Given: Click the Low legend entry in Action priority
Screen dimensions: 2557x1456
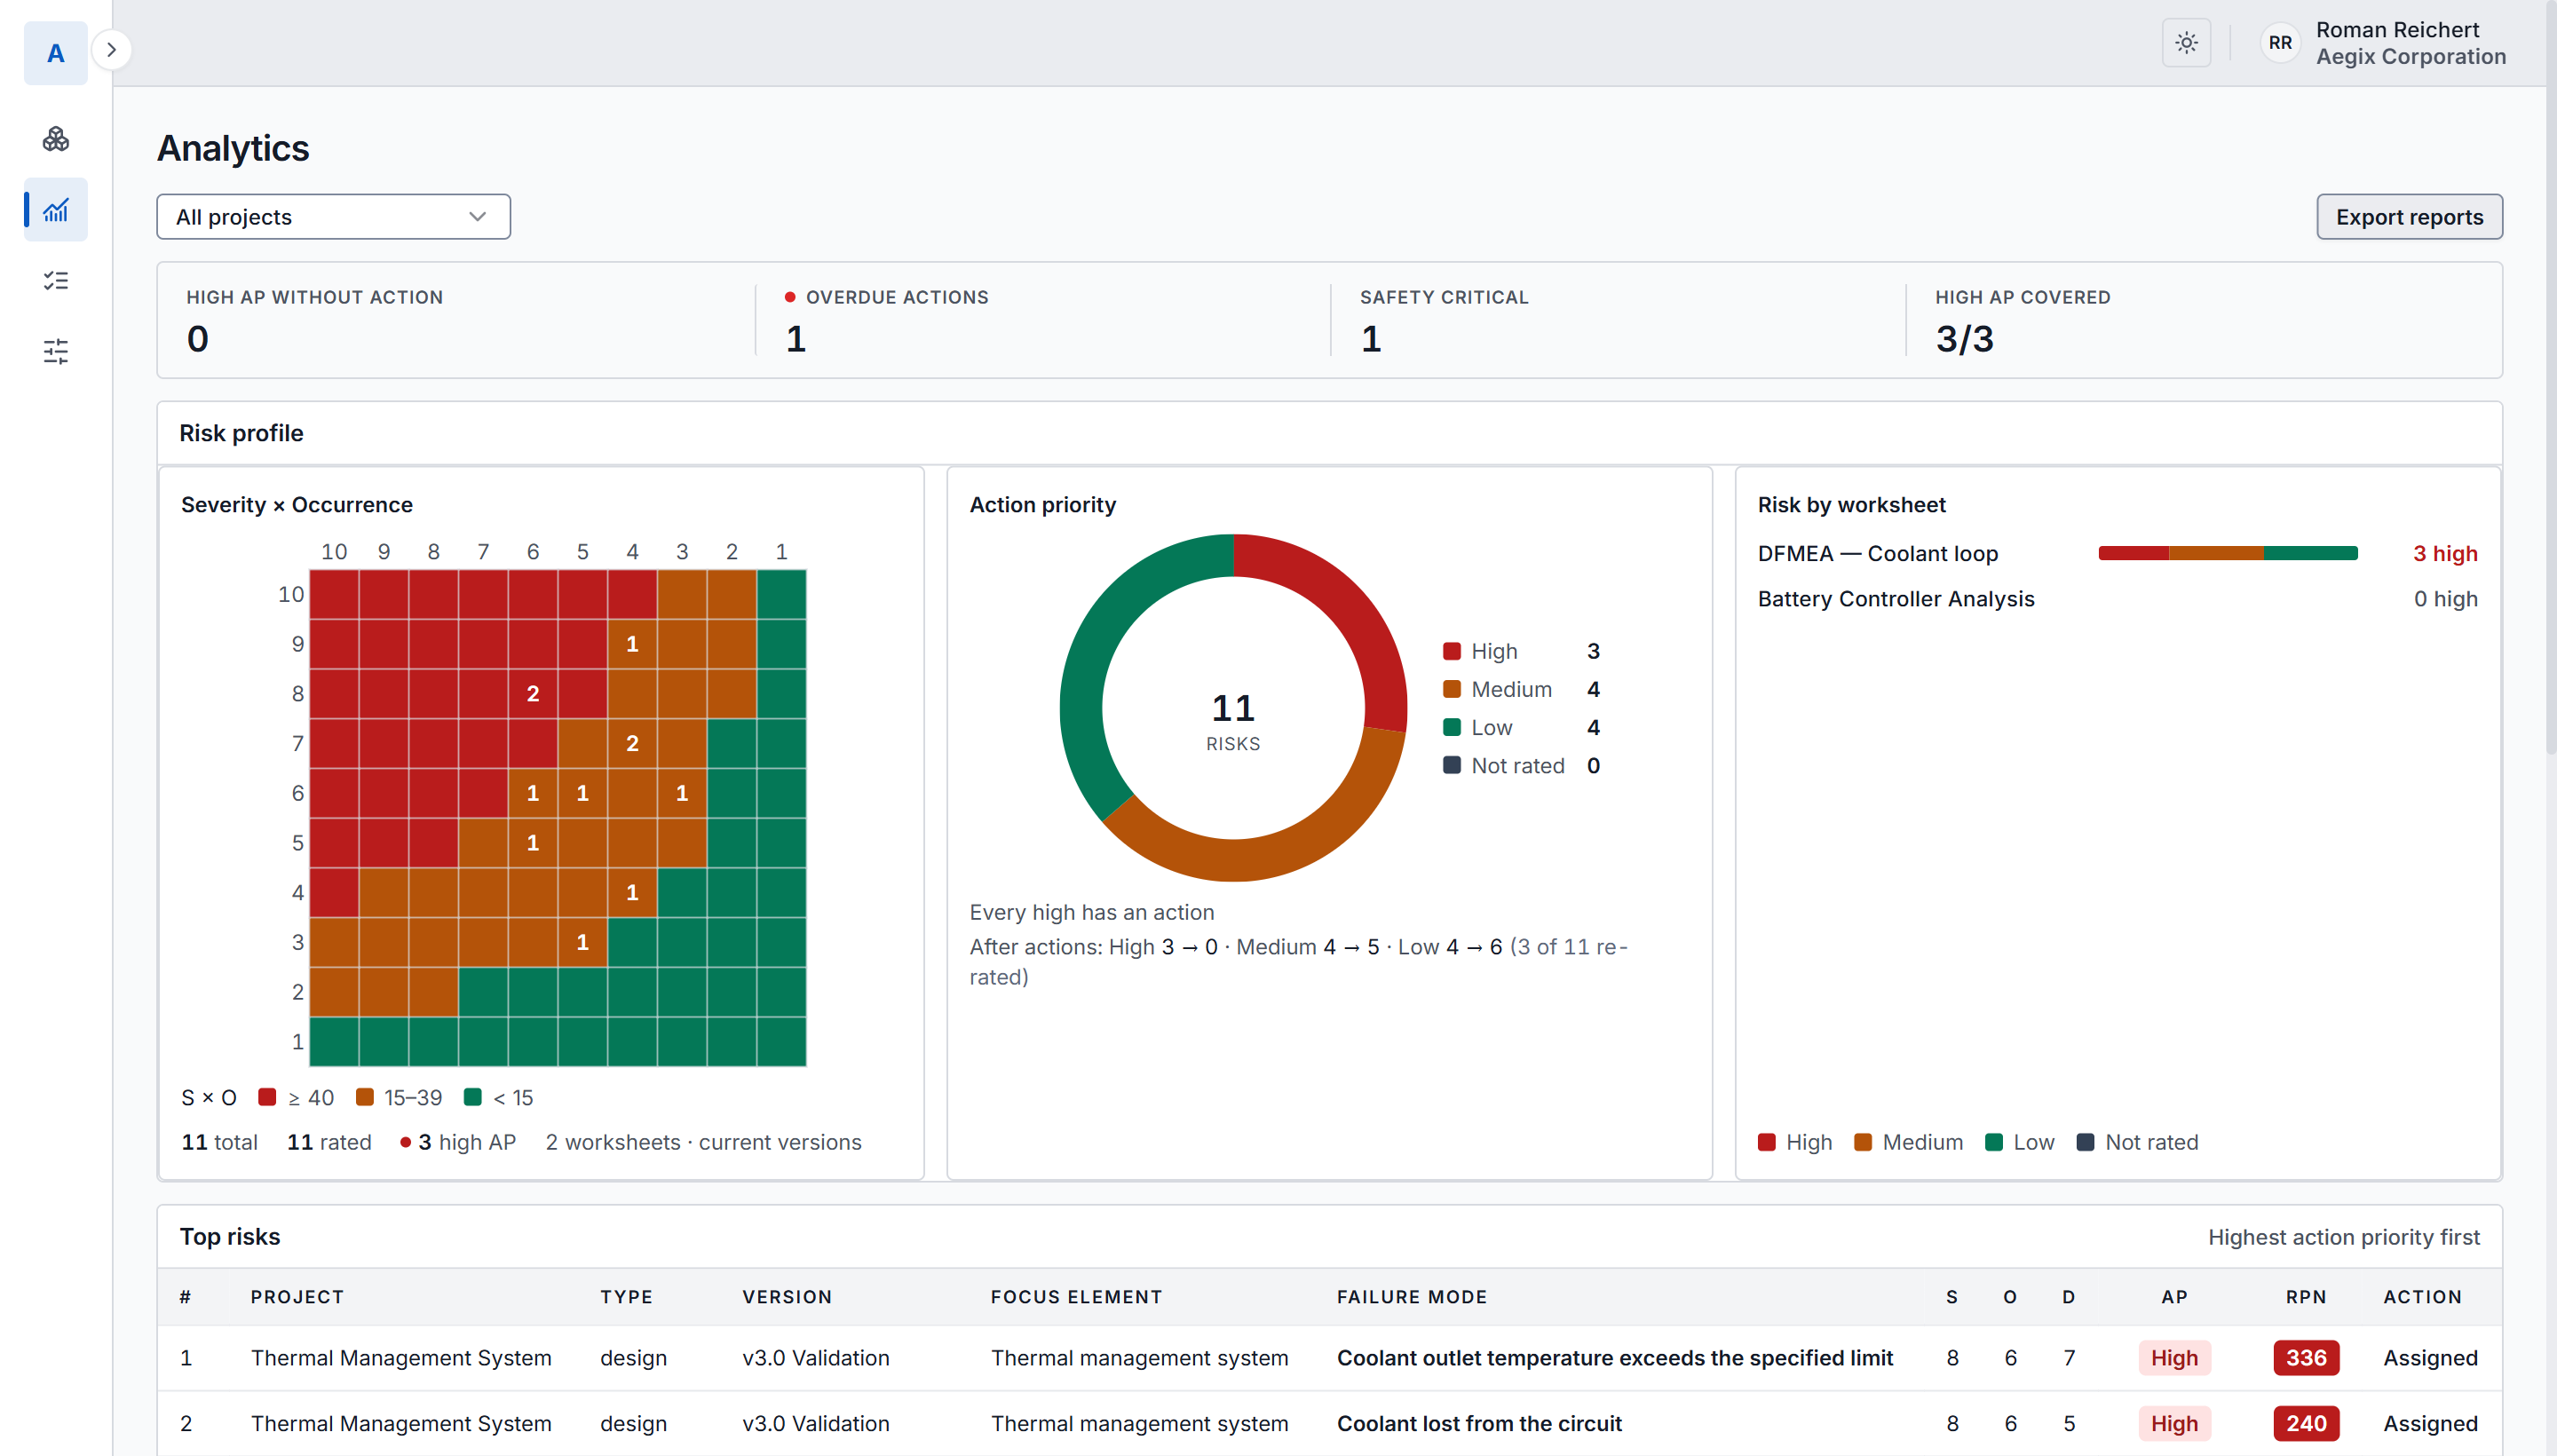Looking at the screenshot, I should click(1521, 727).
